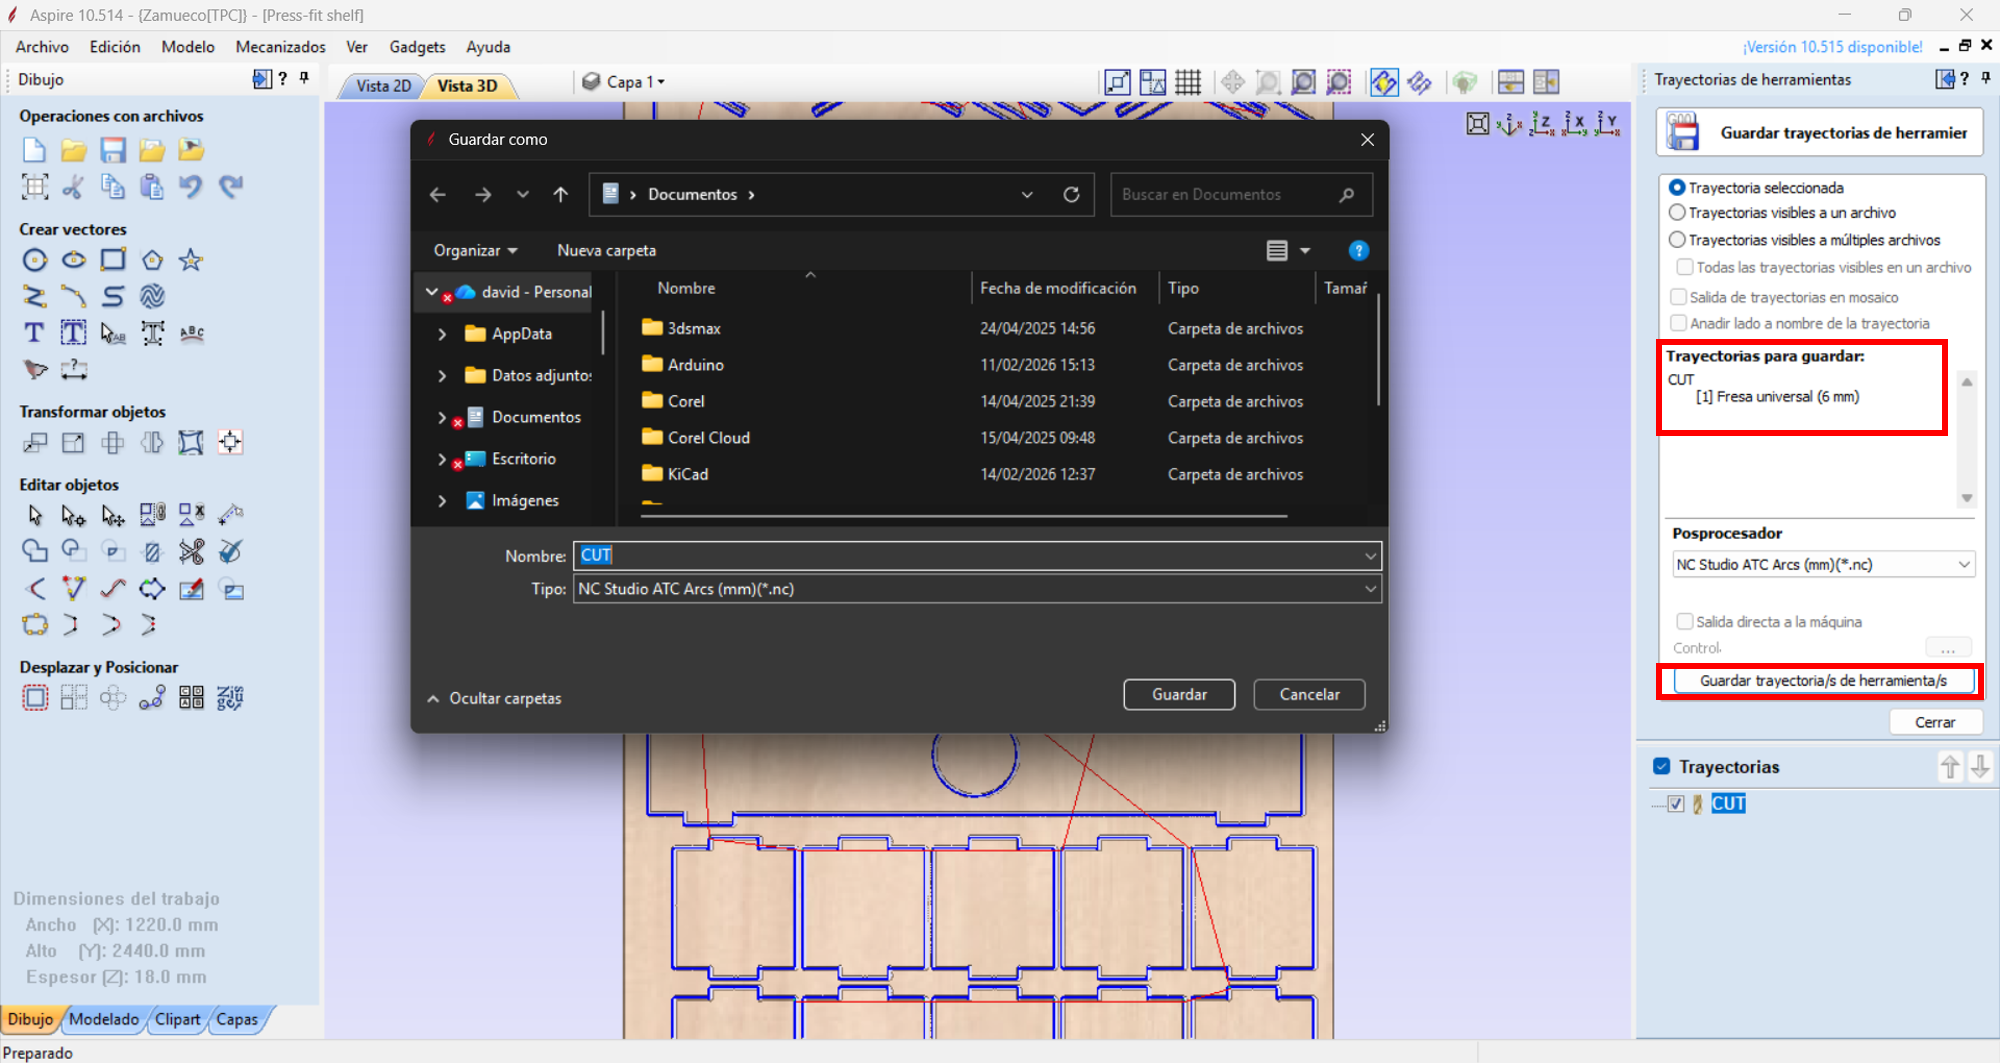Click the blue help icon in Guardar como dialog
The height and width of the screenshot is (1063, 2000).
tap(1358, 251)
